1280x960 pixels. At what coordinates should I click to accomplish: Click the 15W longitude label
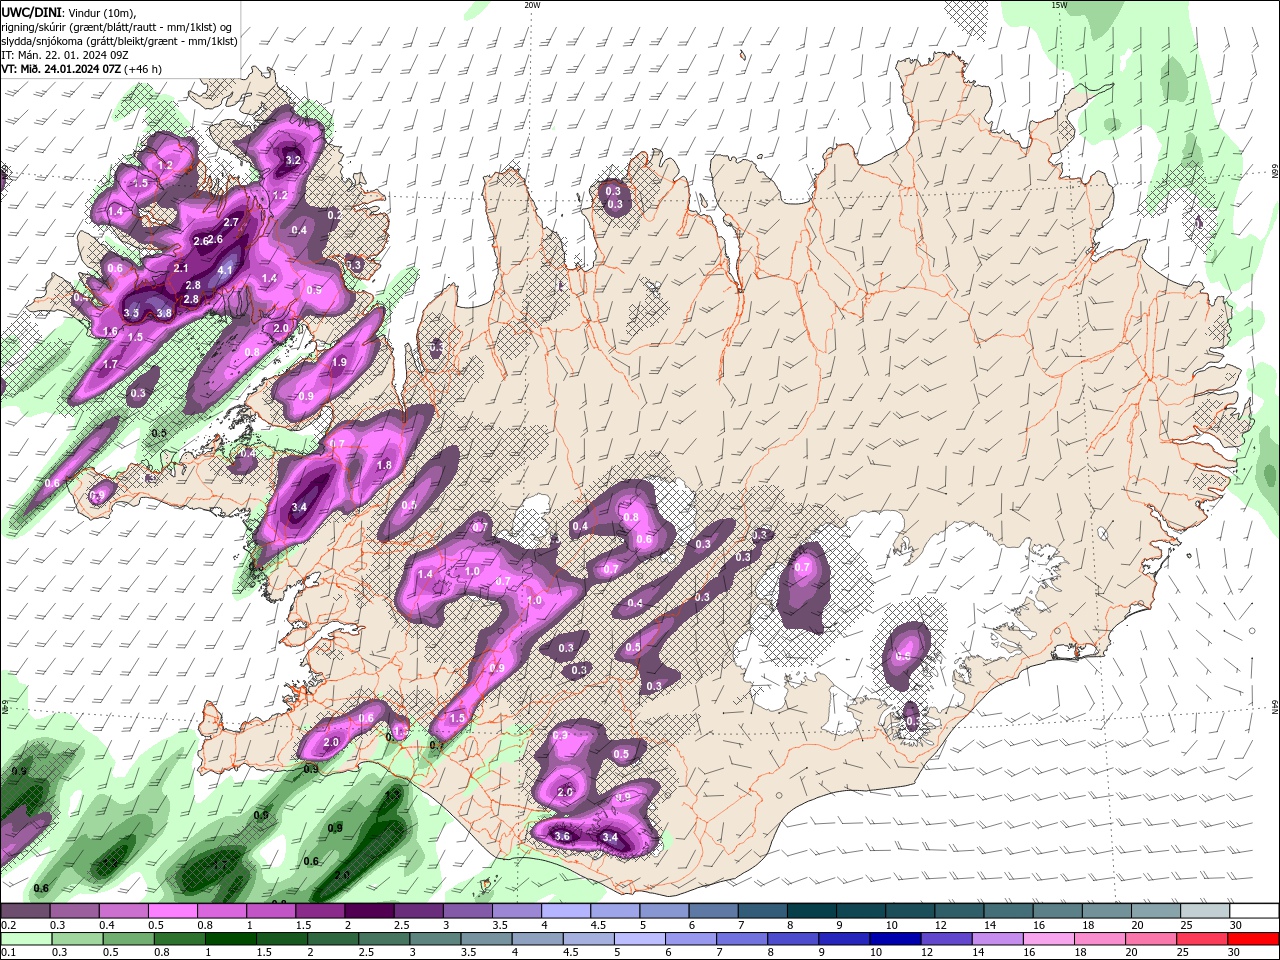(1059, 5)
